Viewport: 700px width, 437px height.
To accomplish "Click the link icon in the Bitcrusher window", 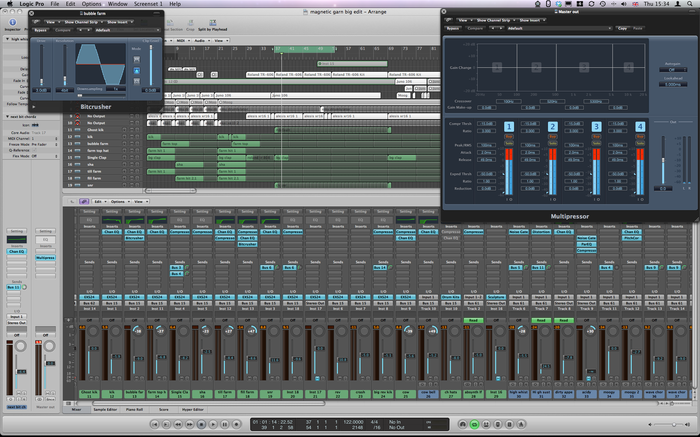I will click(37, 21).
